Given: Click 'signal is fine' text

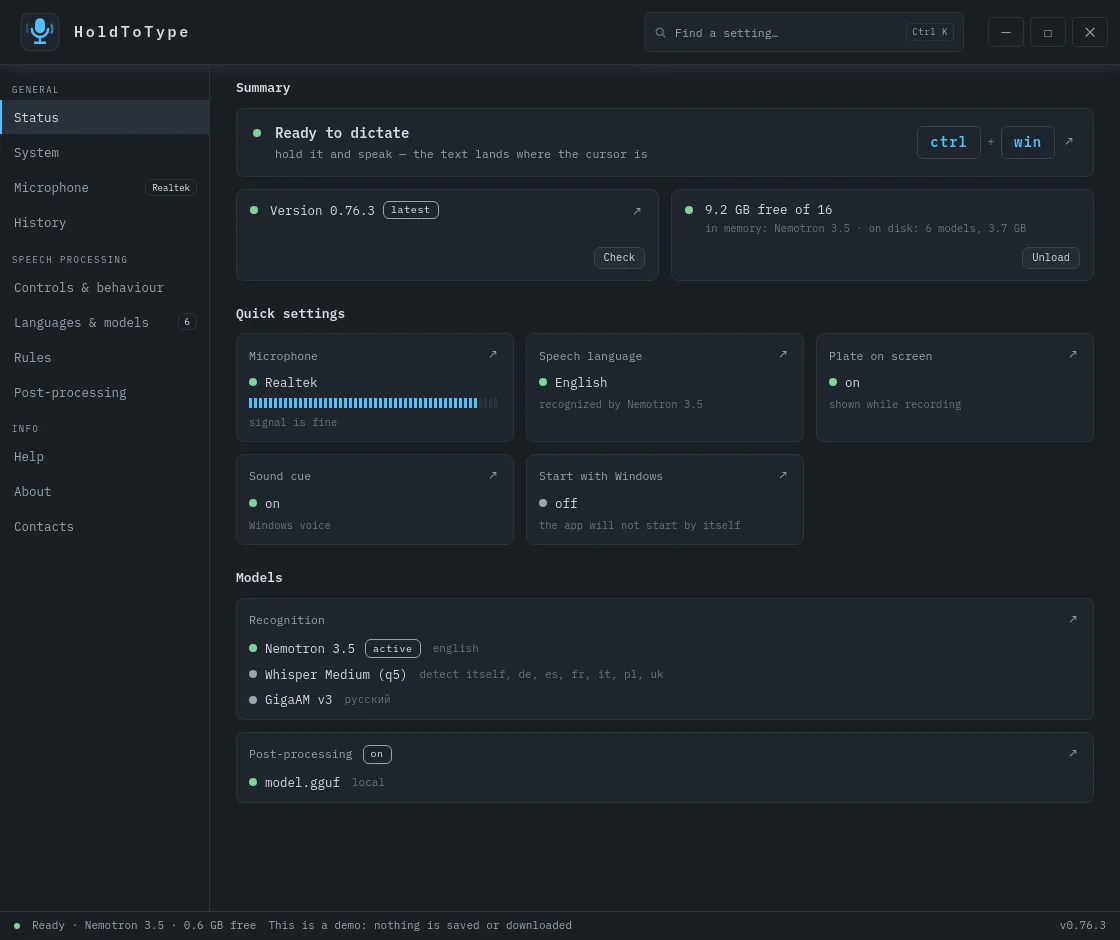Looking at the screenshot, I should click(293, 423).
